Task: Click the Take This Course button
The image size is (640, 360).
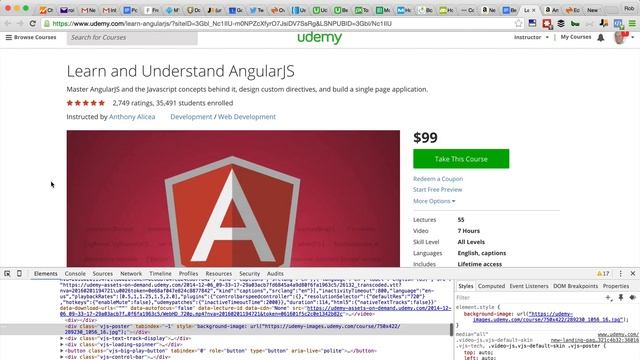Action: coord(461,159)
